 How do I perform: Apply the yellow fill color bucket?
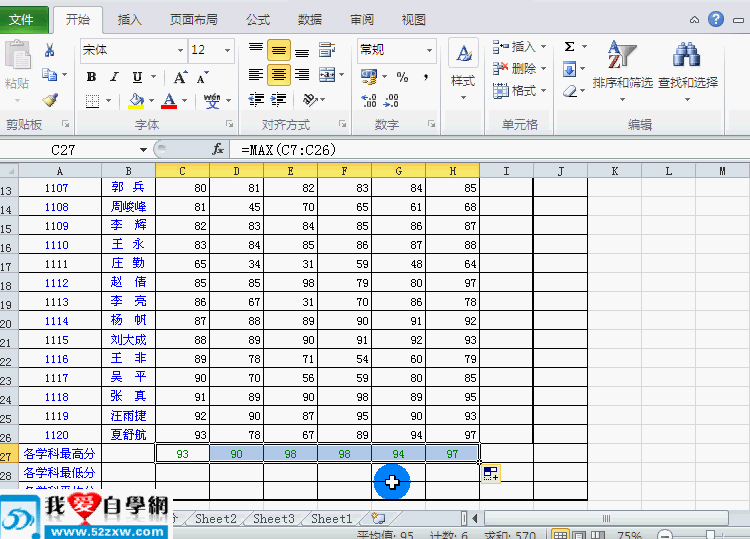tap(136, 100)
